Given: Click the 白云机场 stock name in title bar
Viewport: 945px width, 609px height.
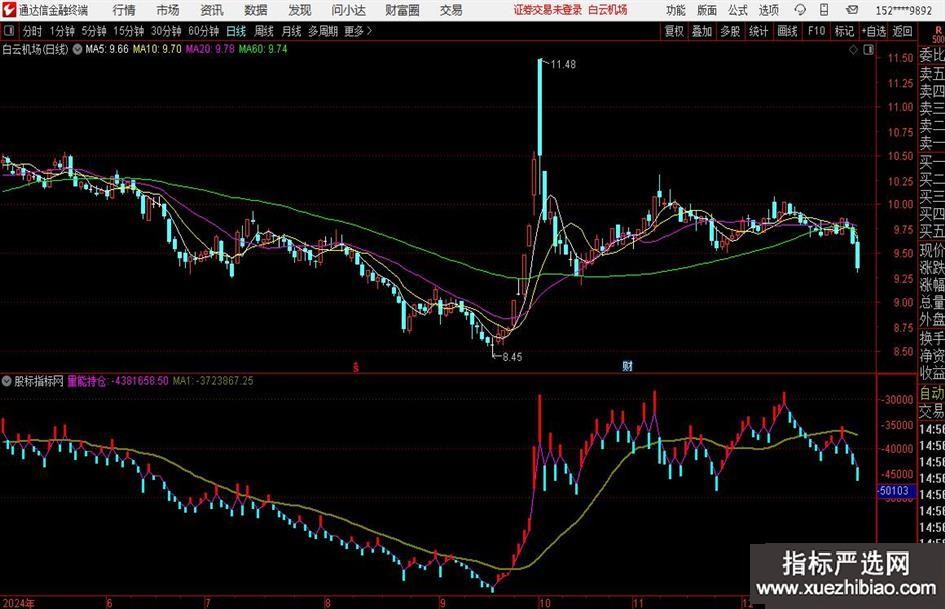Looking at the screenshot, I should [608, 10].
